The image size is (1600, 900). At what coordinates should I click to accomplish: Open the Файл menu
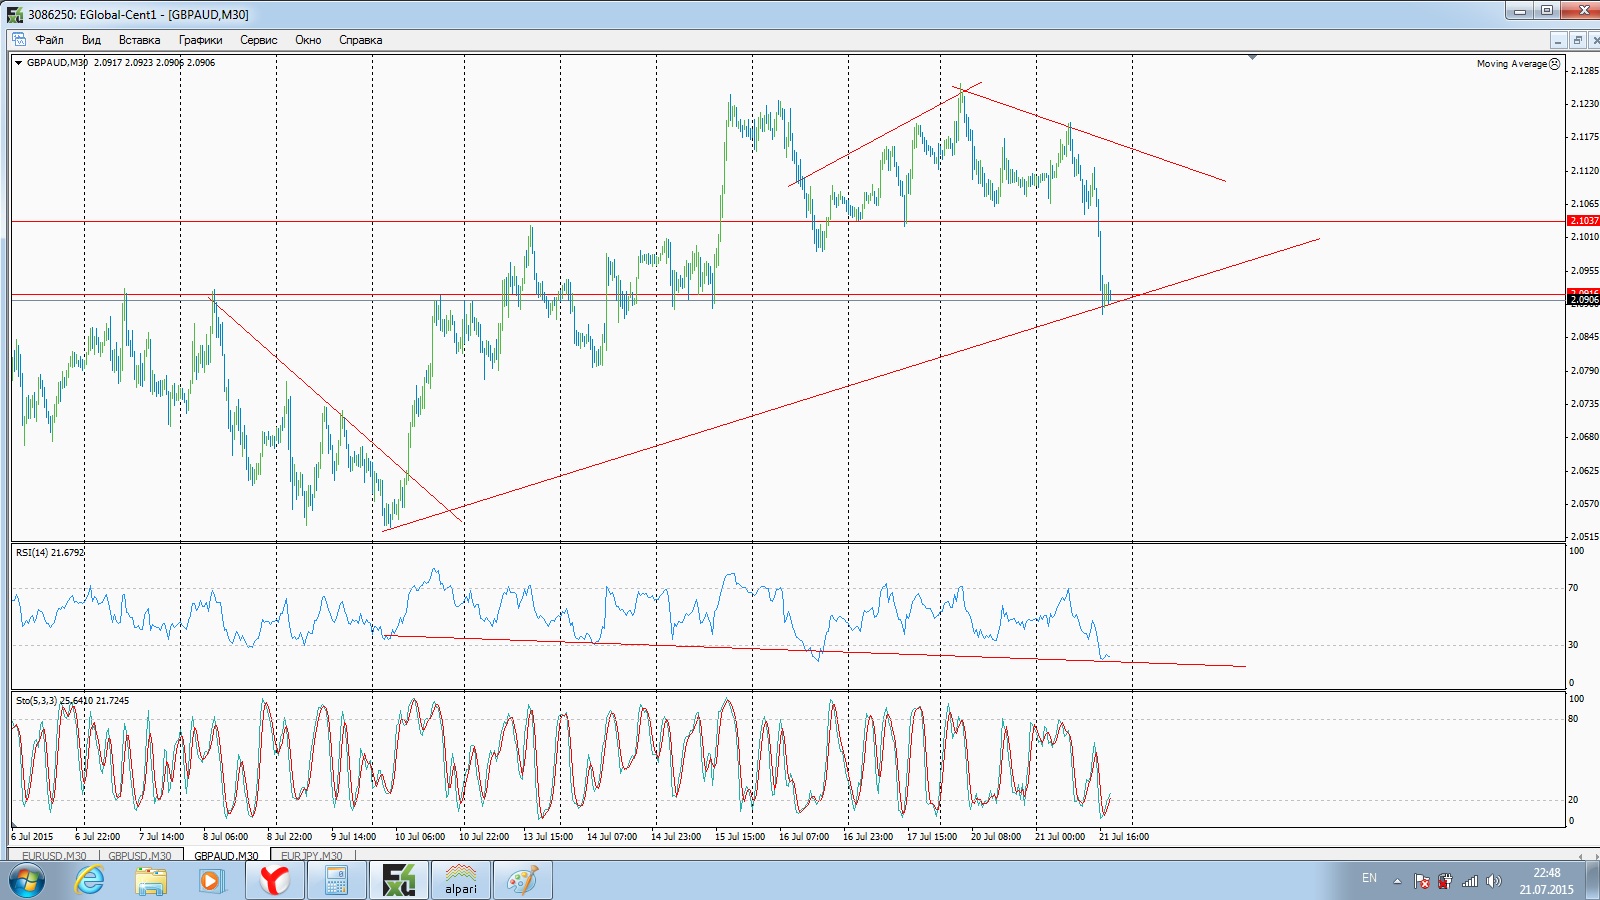coord(49,40)
